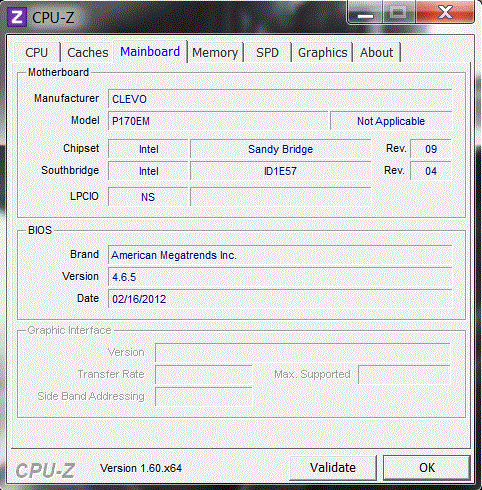482x490 pixels.
Task: Switch to the CPU tab
Action: click(37, 52)
